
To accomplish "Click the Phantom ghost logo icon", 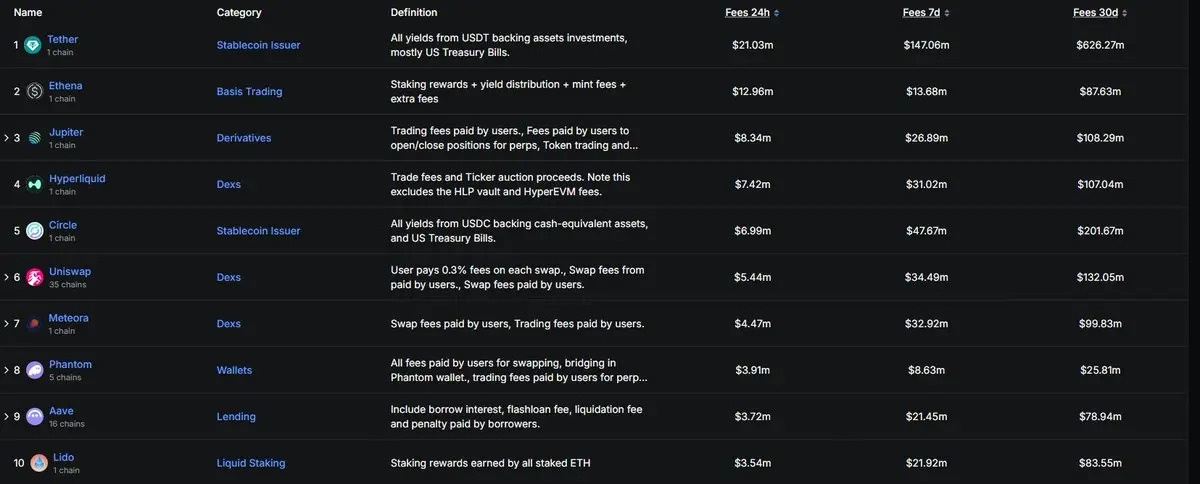I will (x=35, y=370).
